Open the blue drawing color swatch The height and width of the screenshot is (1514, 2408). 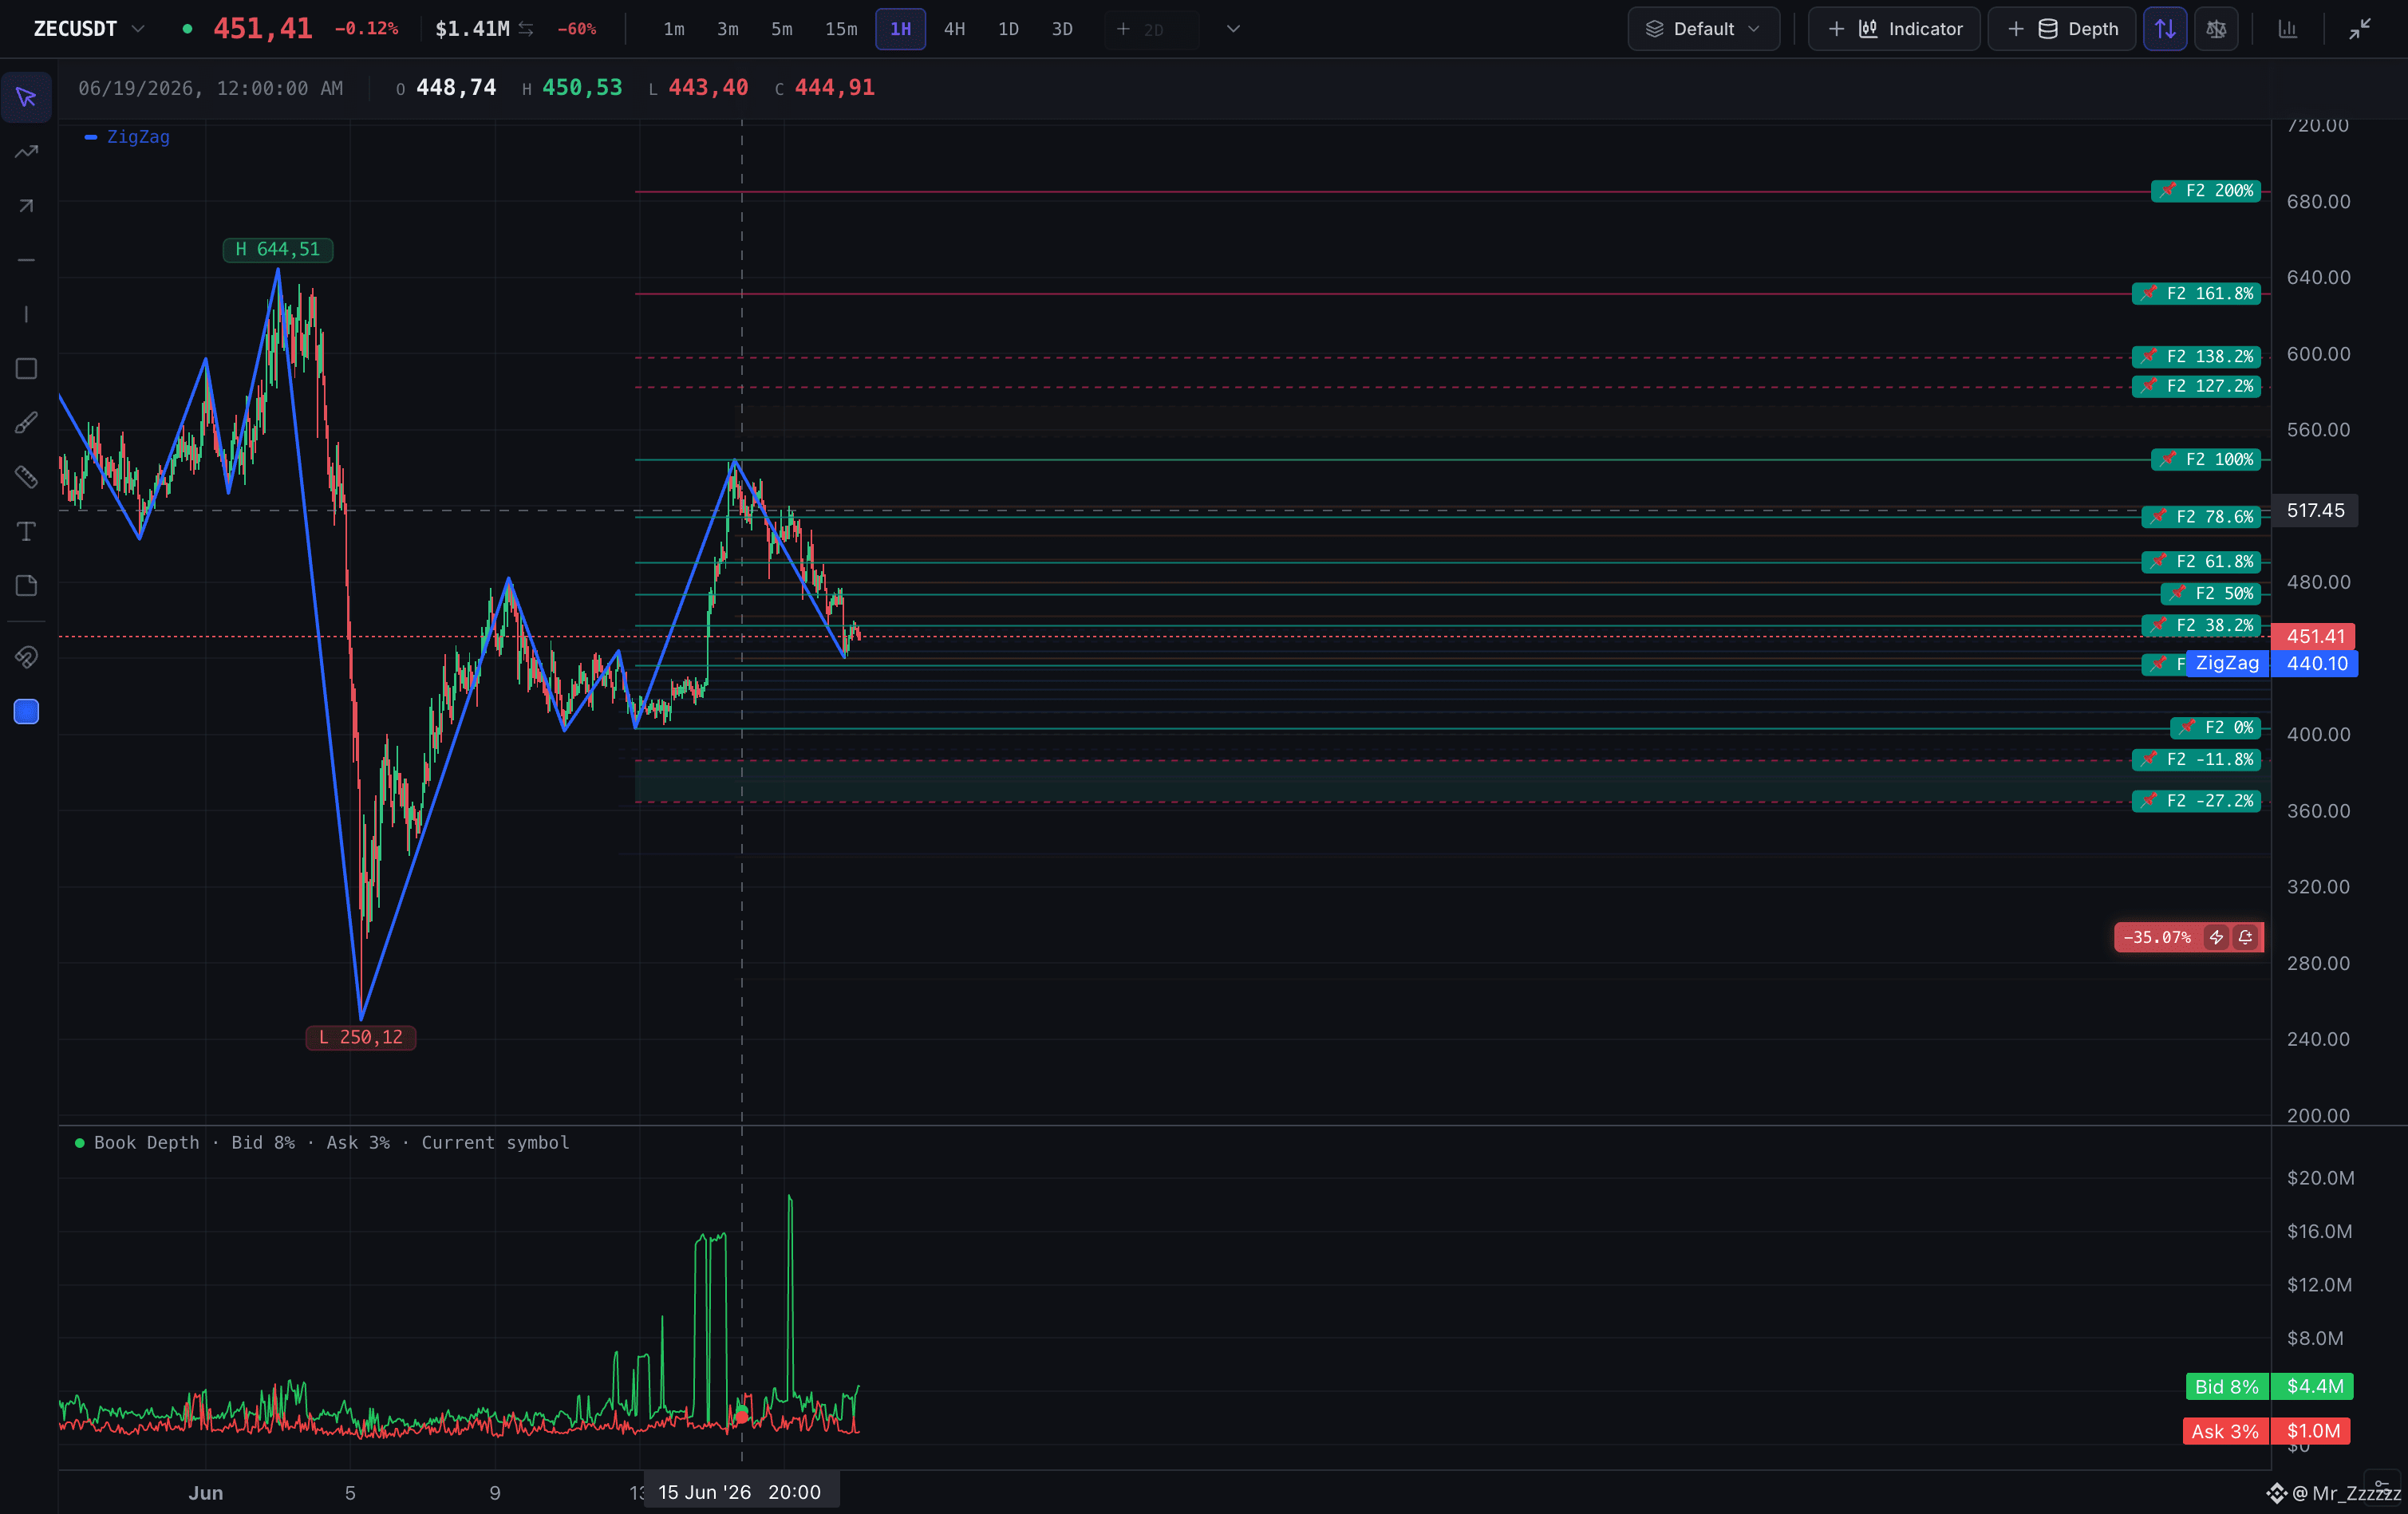(x=26, y=711)
